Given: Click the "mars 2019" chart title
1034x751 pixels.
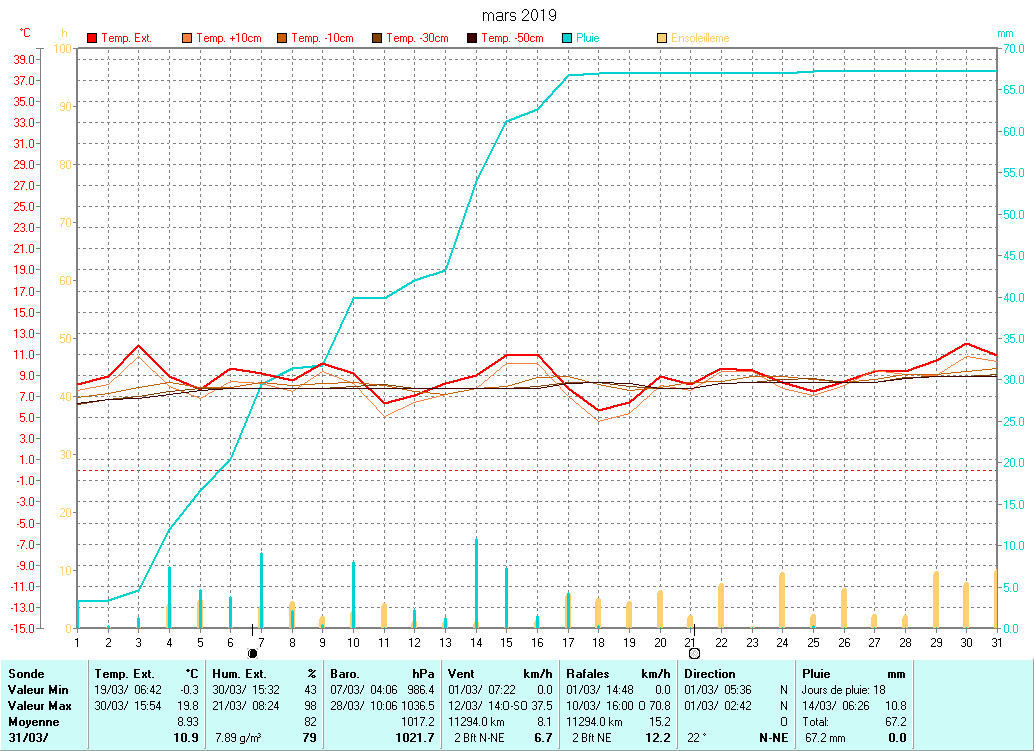Looking at the screenshot, I should tap(519, 15).
